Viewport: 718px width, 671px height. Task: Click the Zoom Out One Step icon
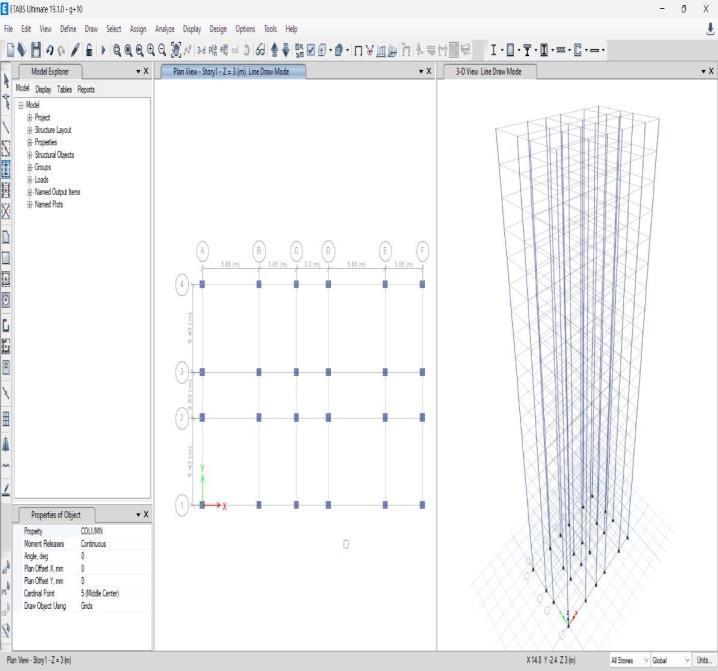[x=162, y=49]
